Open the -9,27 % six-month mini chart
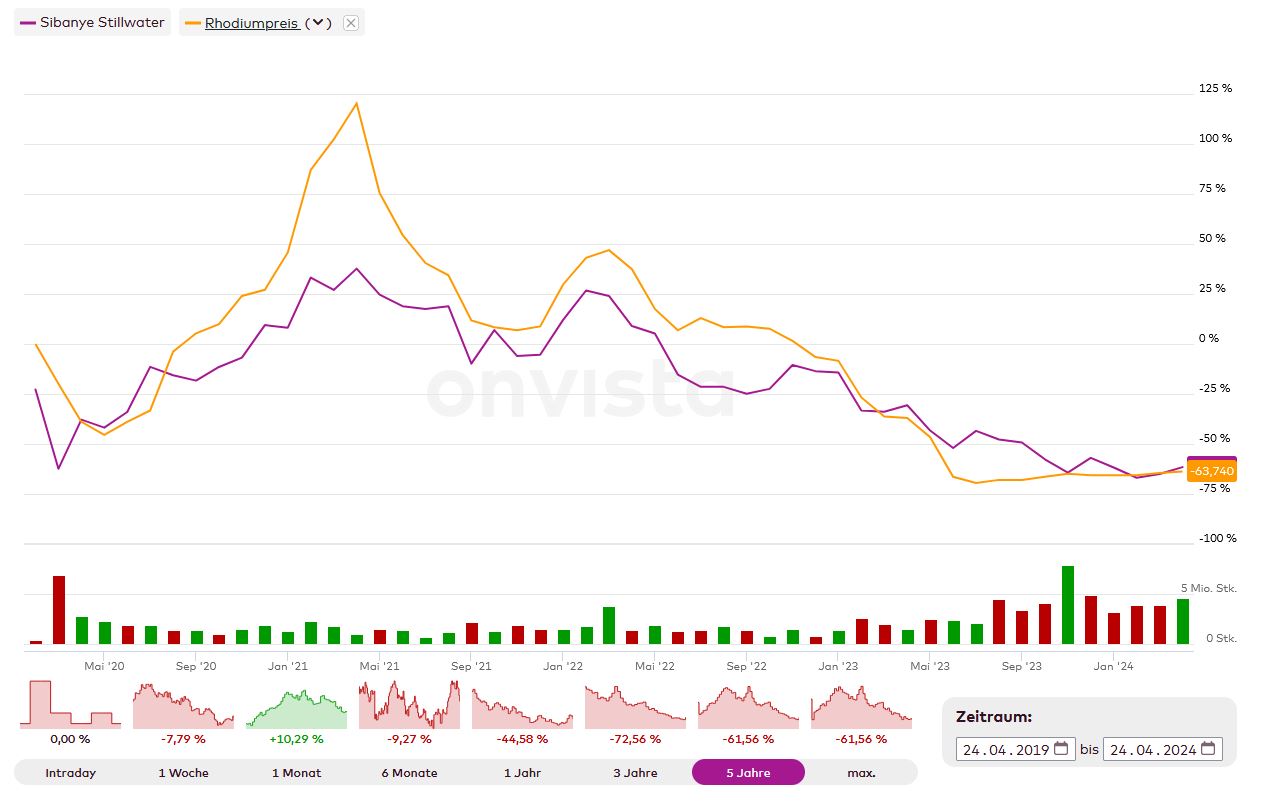The width and height of the screenshot is (1262, 805). tap(409, 704)
